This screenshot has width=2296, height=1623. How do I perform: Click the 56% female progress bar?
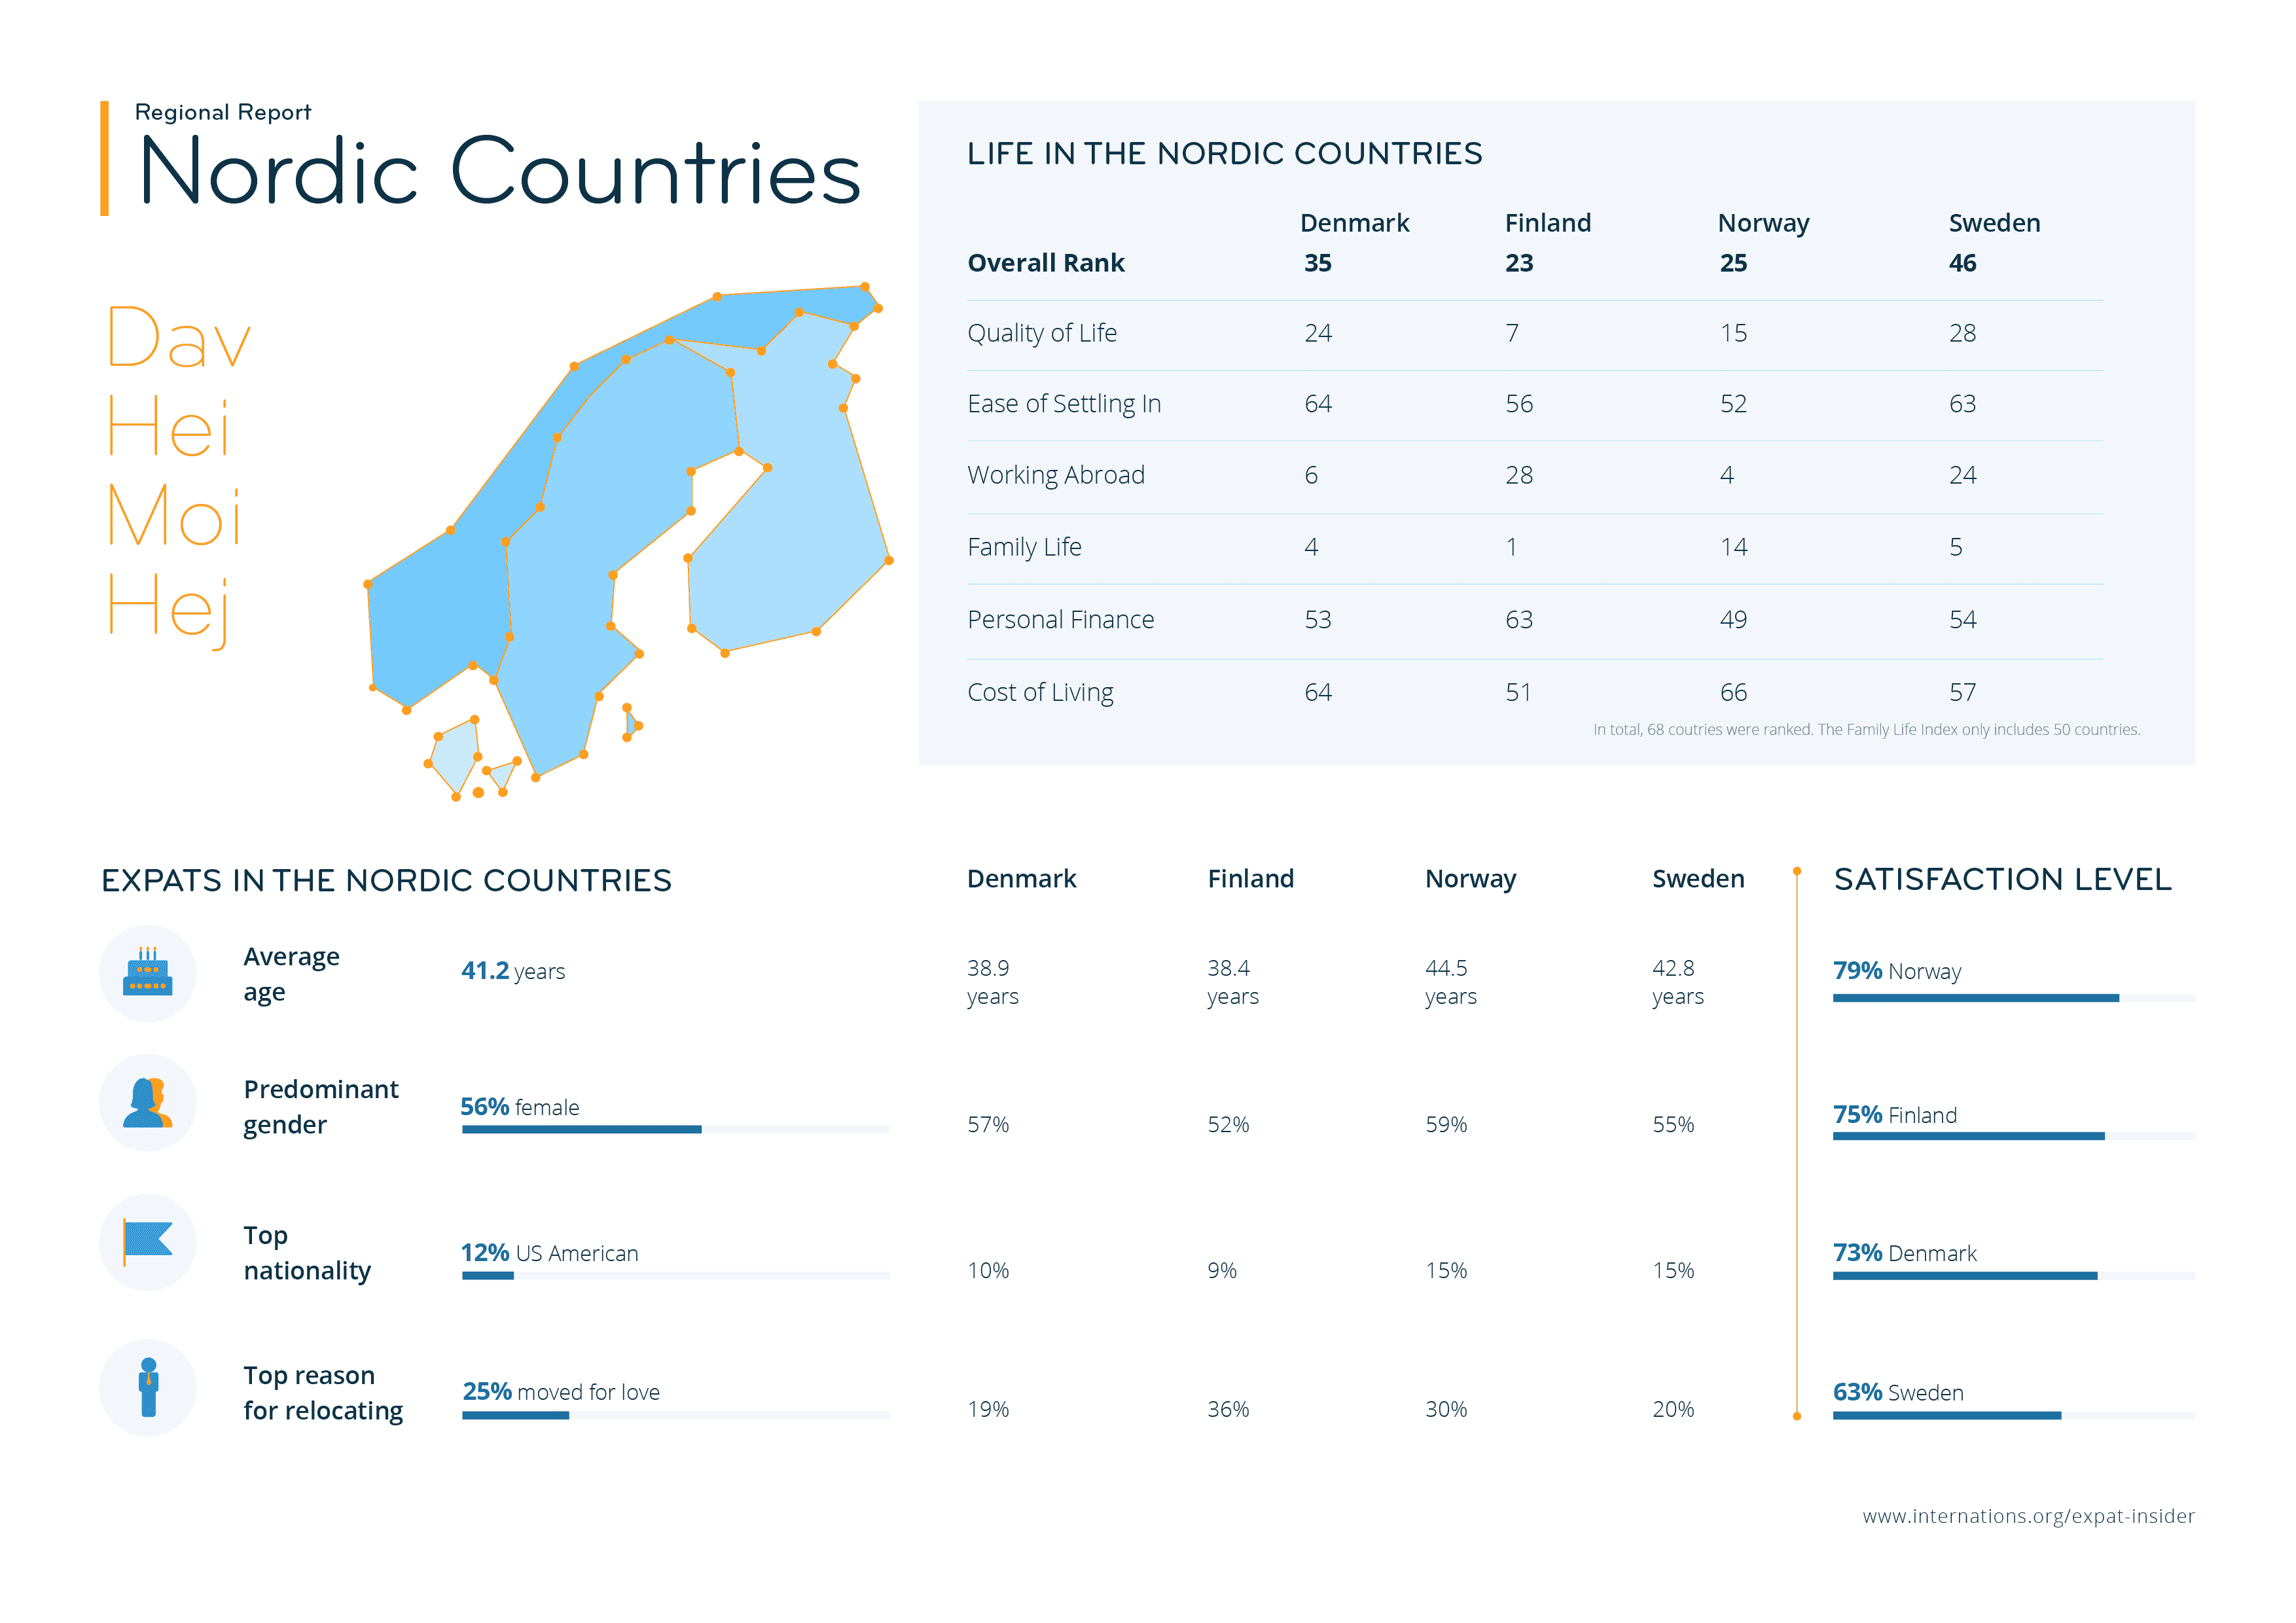pos(581,1129)
